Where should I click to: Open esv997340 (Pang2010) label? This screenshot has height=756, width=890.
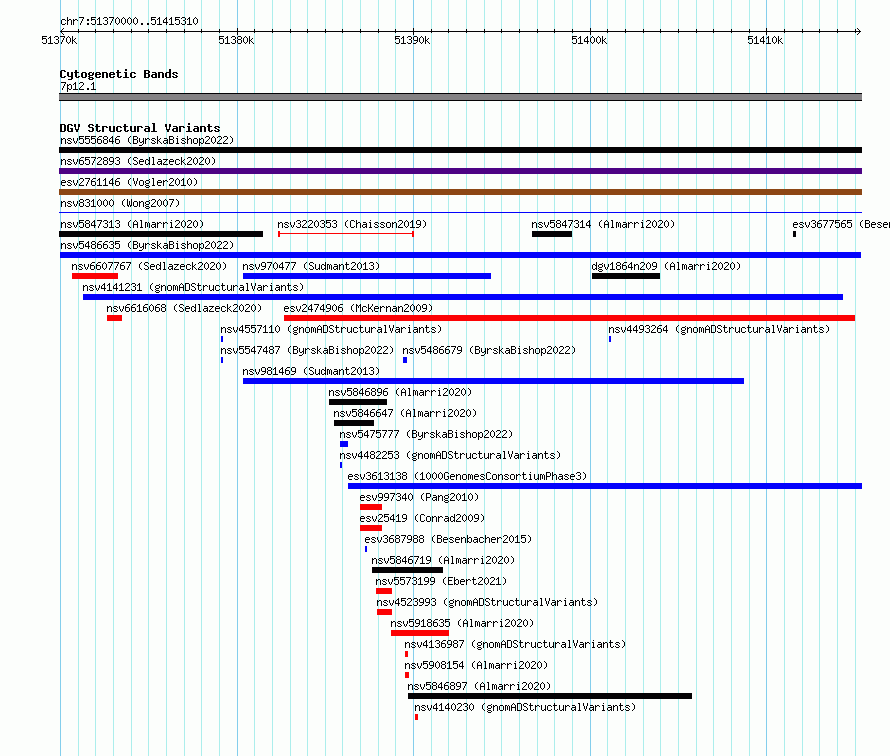(419, 497)
